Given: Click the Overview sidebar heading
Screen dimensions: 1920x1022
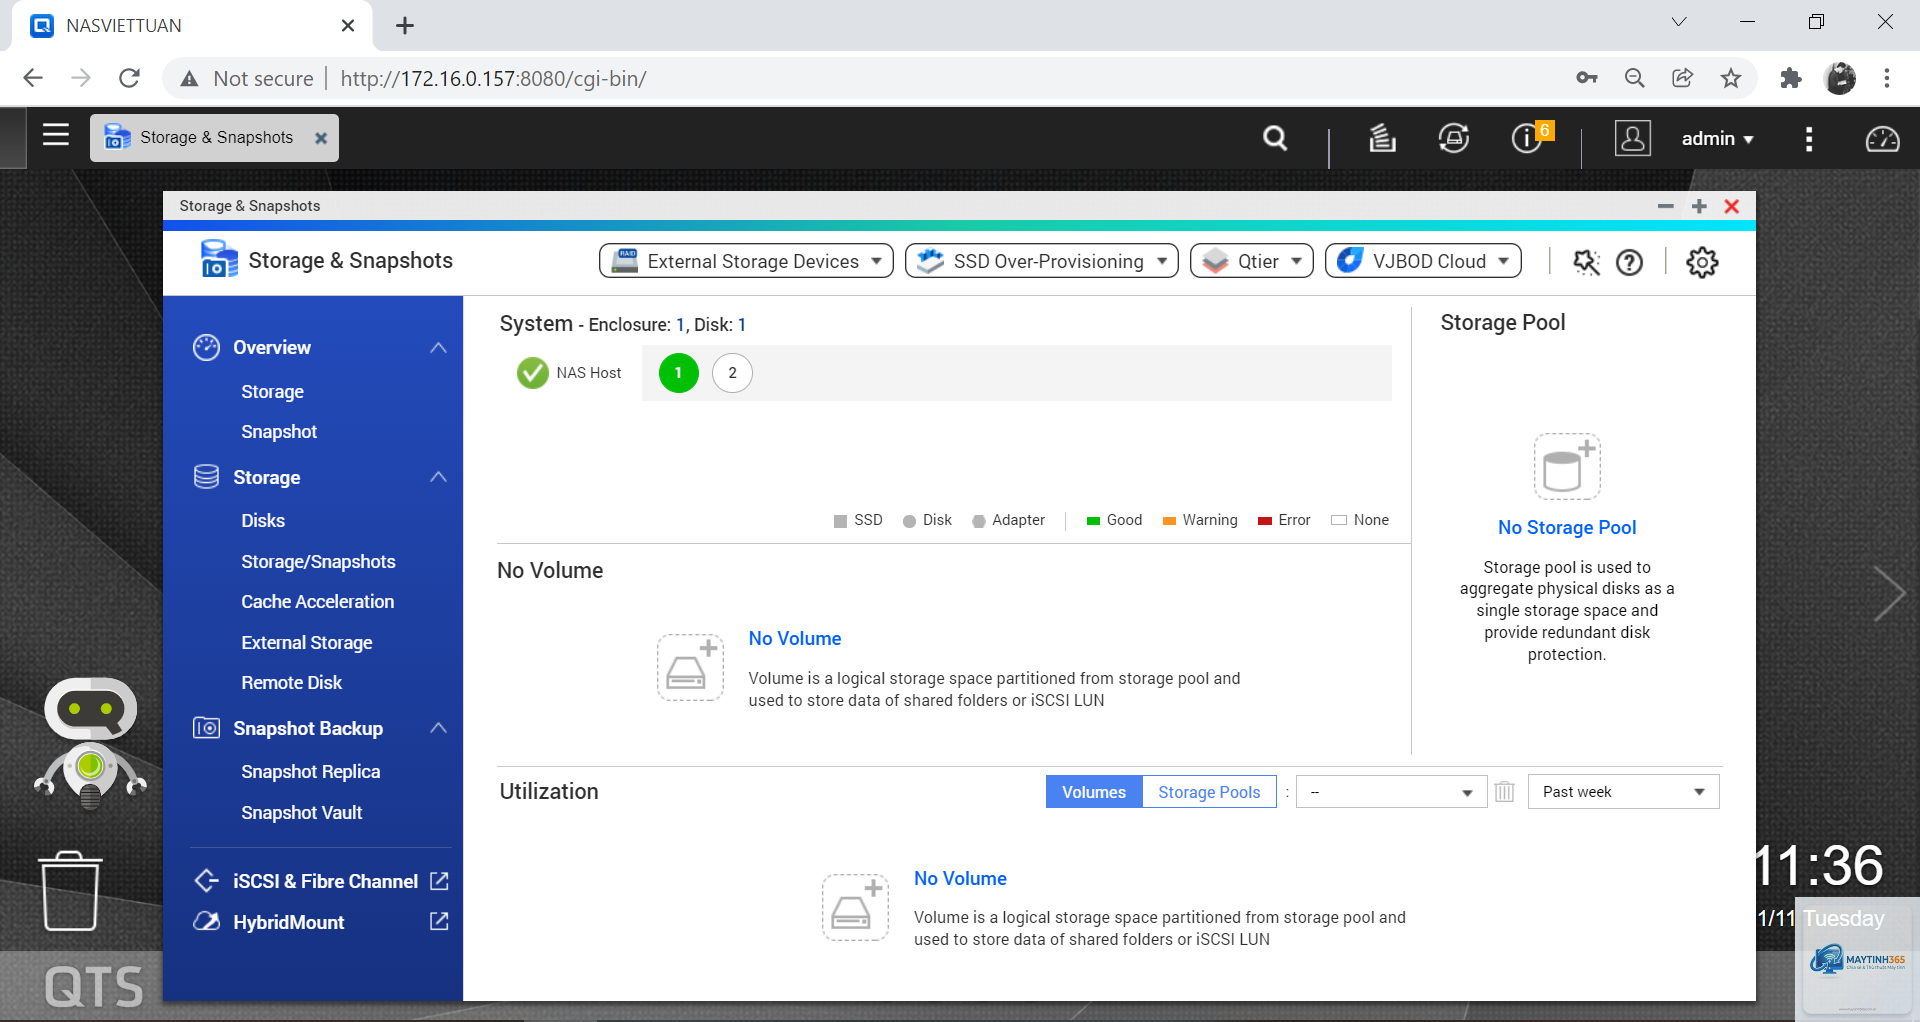Looking at the screenshot, I should [271, 347].
